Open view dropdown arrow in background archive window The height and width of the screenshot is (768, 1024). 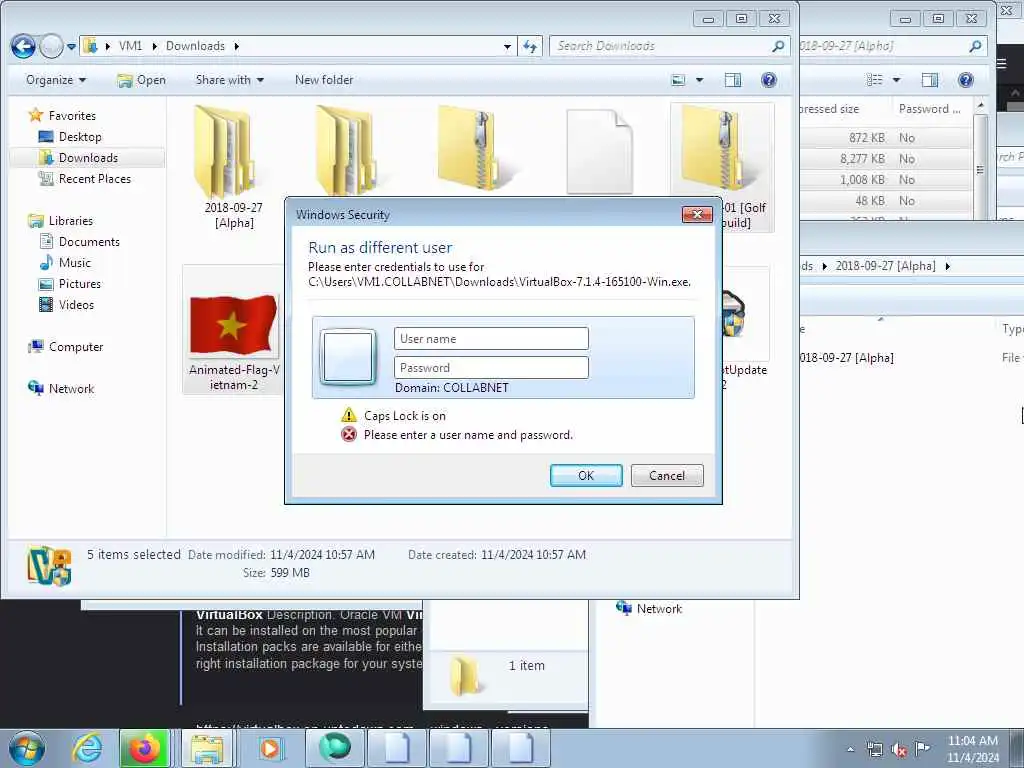point(896,80)
